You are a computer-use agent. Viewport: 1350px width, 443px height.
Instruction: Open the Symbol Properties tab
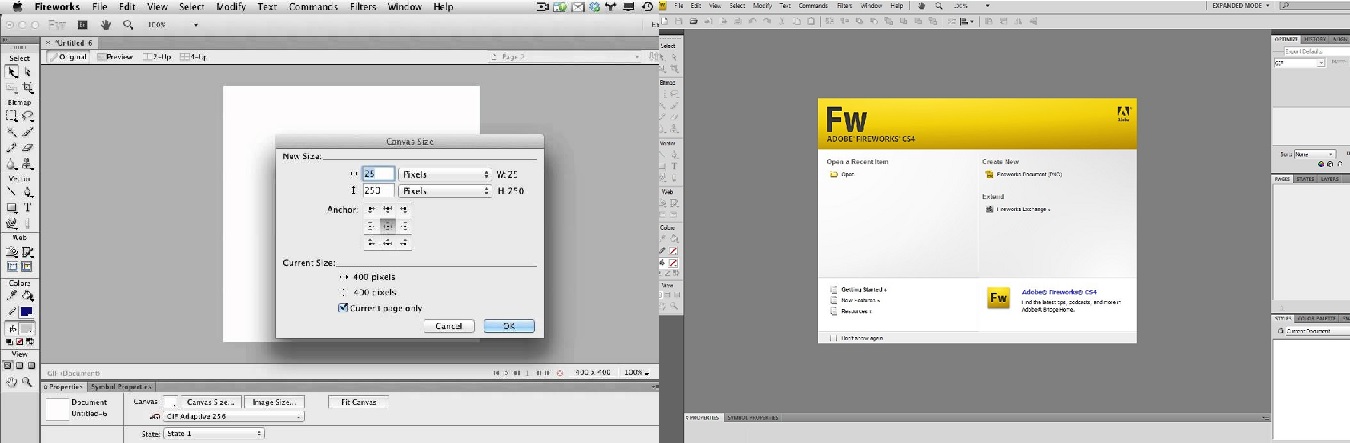coord(120,386)
